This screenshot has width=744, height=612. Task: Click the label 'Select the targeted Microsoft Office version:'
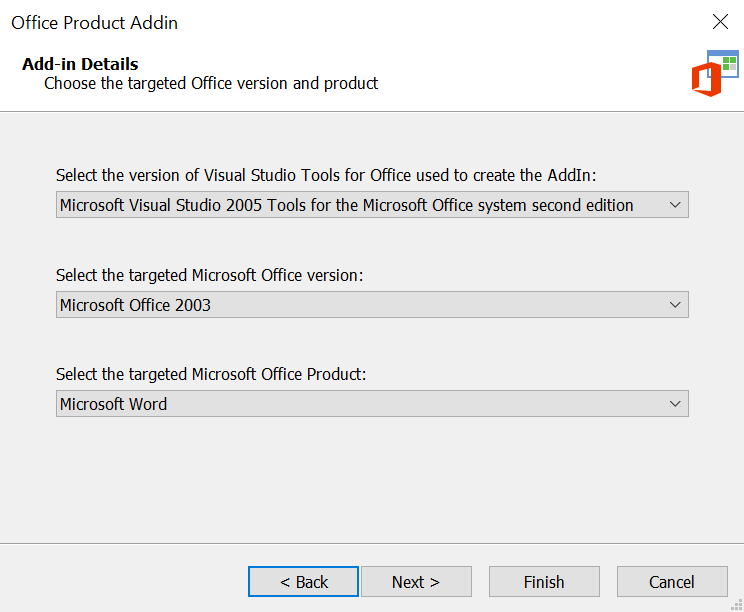pyautogui.click(x=209, y=275)
